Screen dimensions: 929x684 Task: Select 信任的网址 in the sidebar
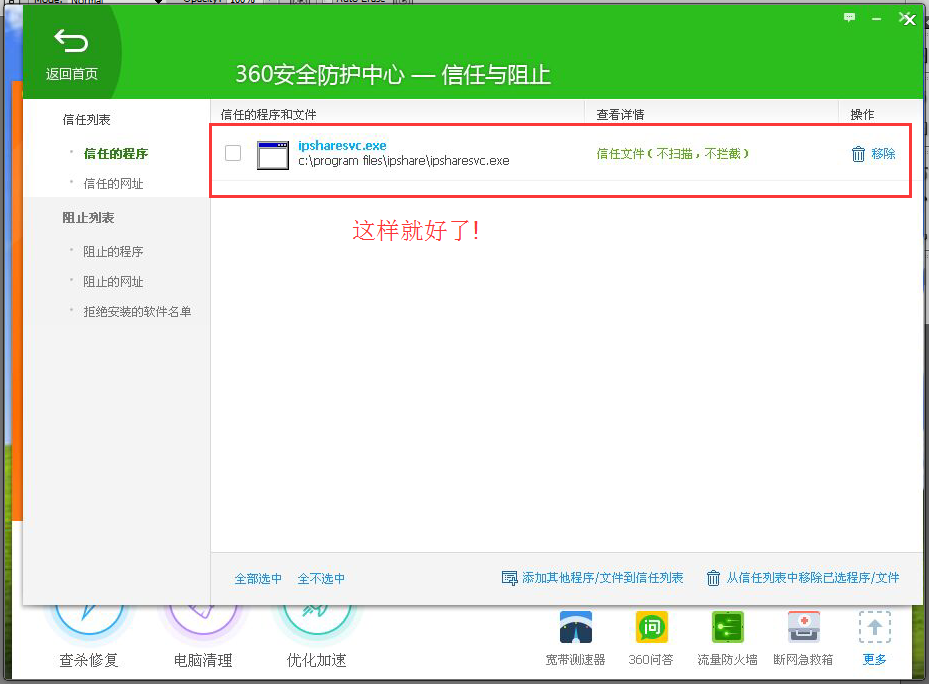pyautogui.click(x=113, y=184)
